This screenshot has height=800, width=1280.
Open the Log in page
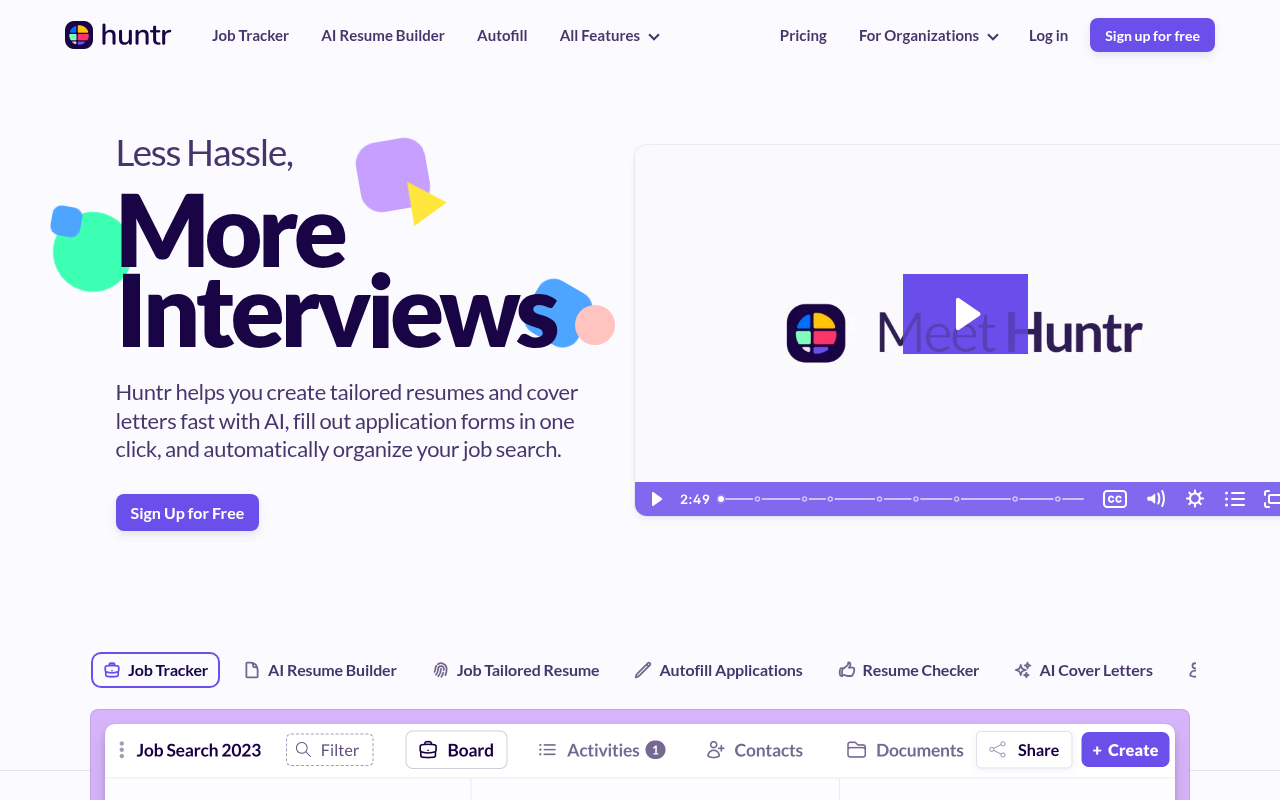(1048, 35)
